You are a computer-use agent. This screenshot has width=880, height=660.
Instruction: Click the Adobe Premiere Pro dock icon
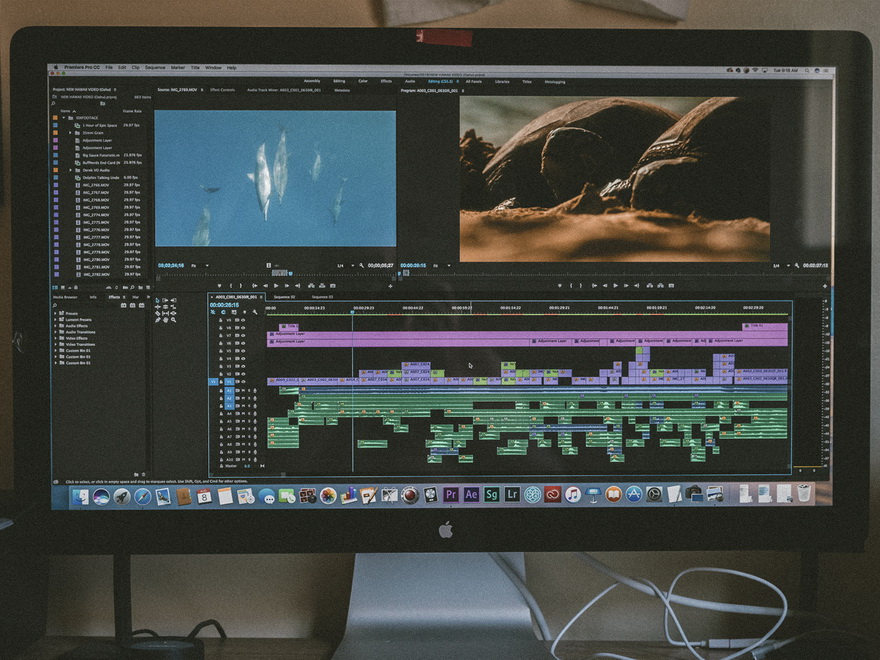pos(451,495)
